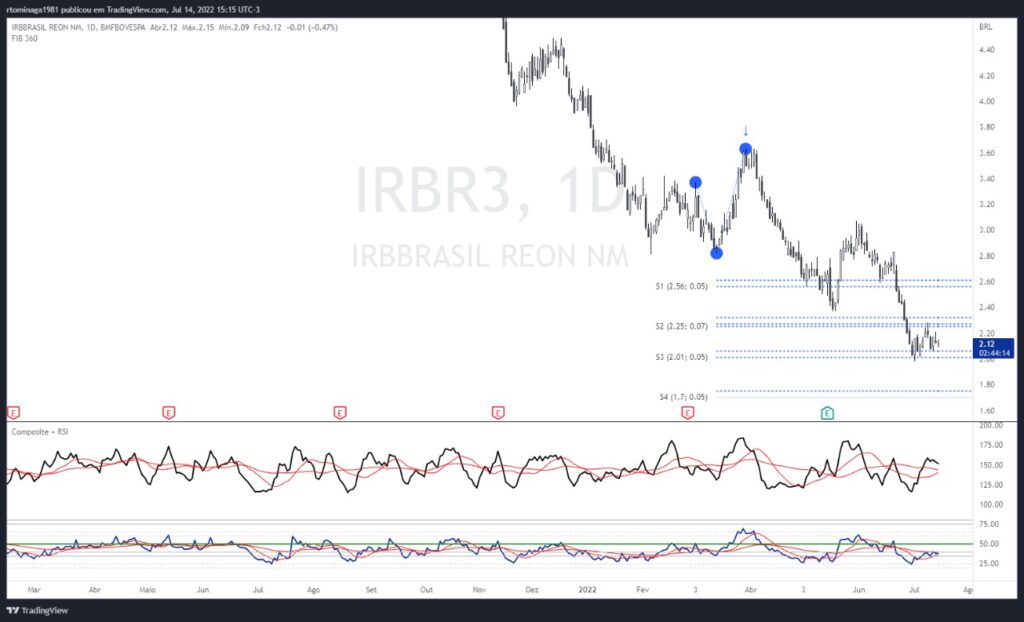Click the Set label on time axis
Viewport: 1024px width, 622px height.
371,590
